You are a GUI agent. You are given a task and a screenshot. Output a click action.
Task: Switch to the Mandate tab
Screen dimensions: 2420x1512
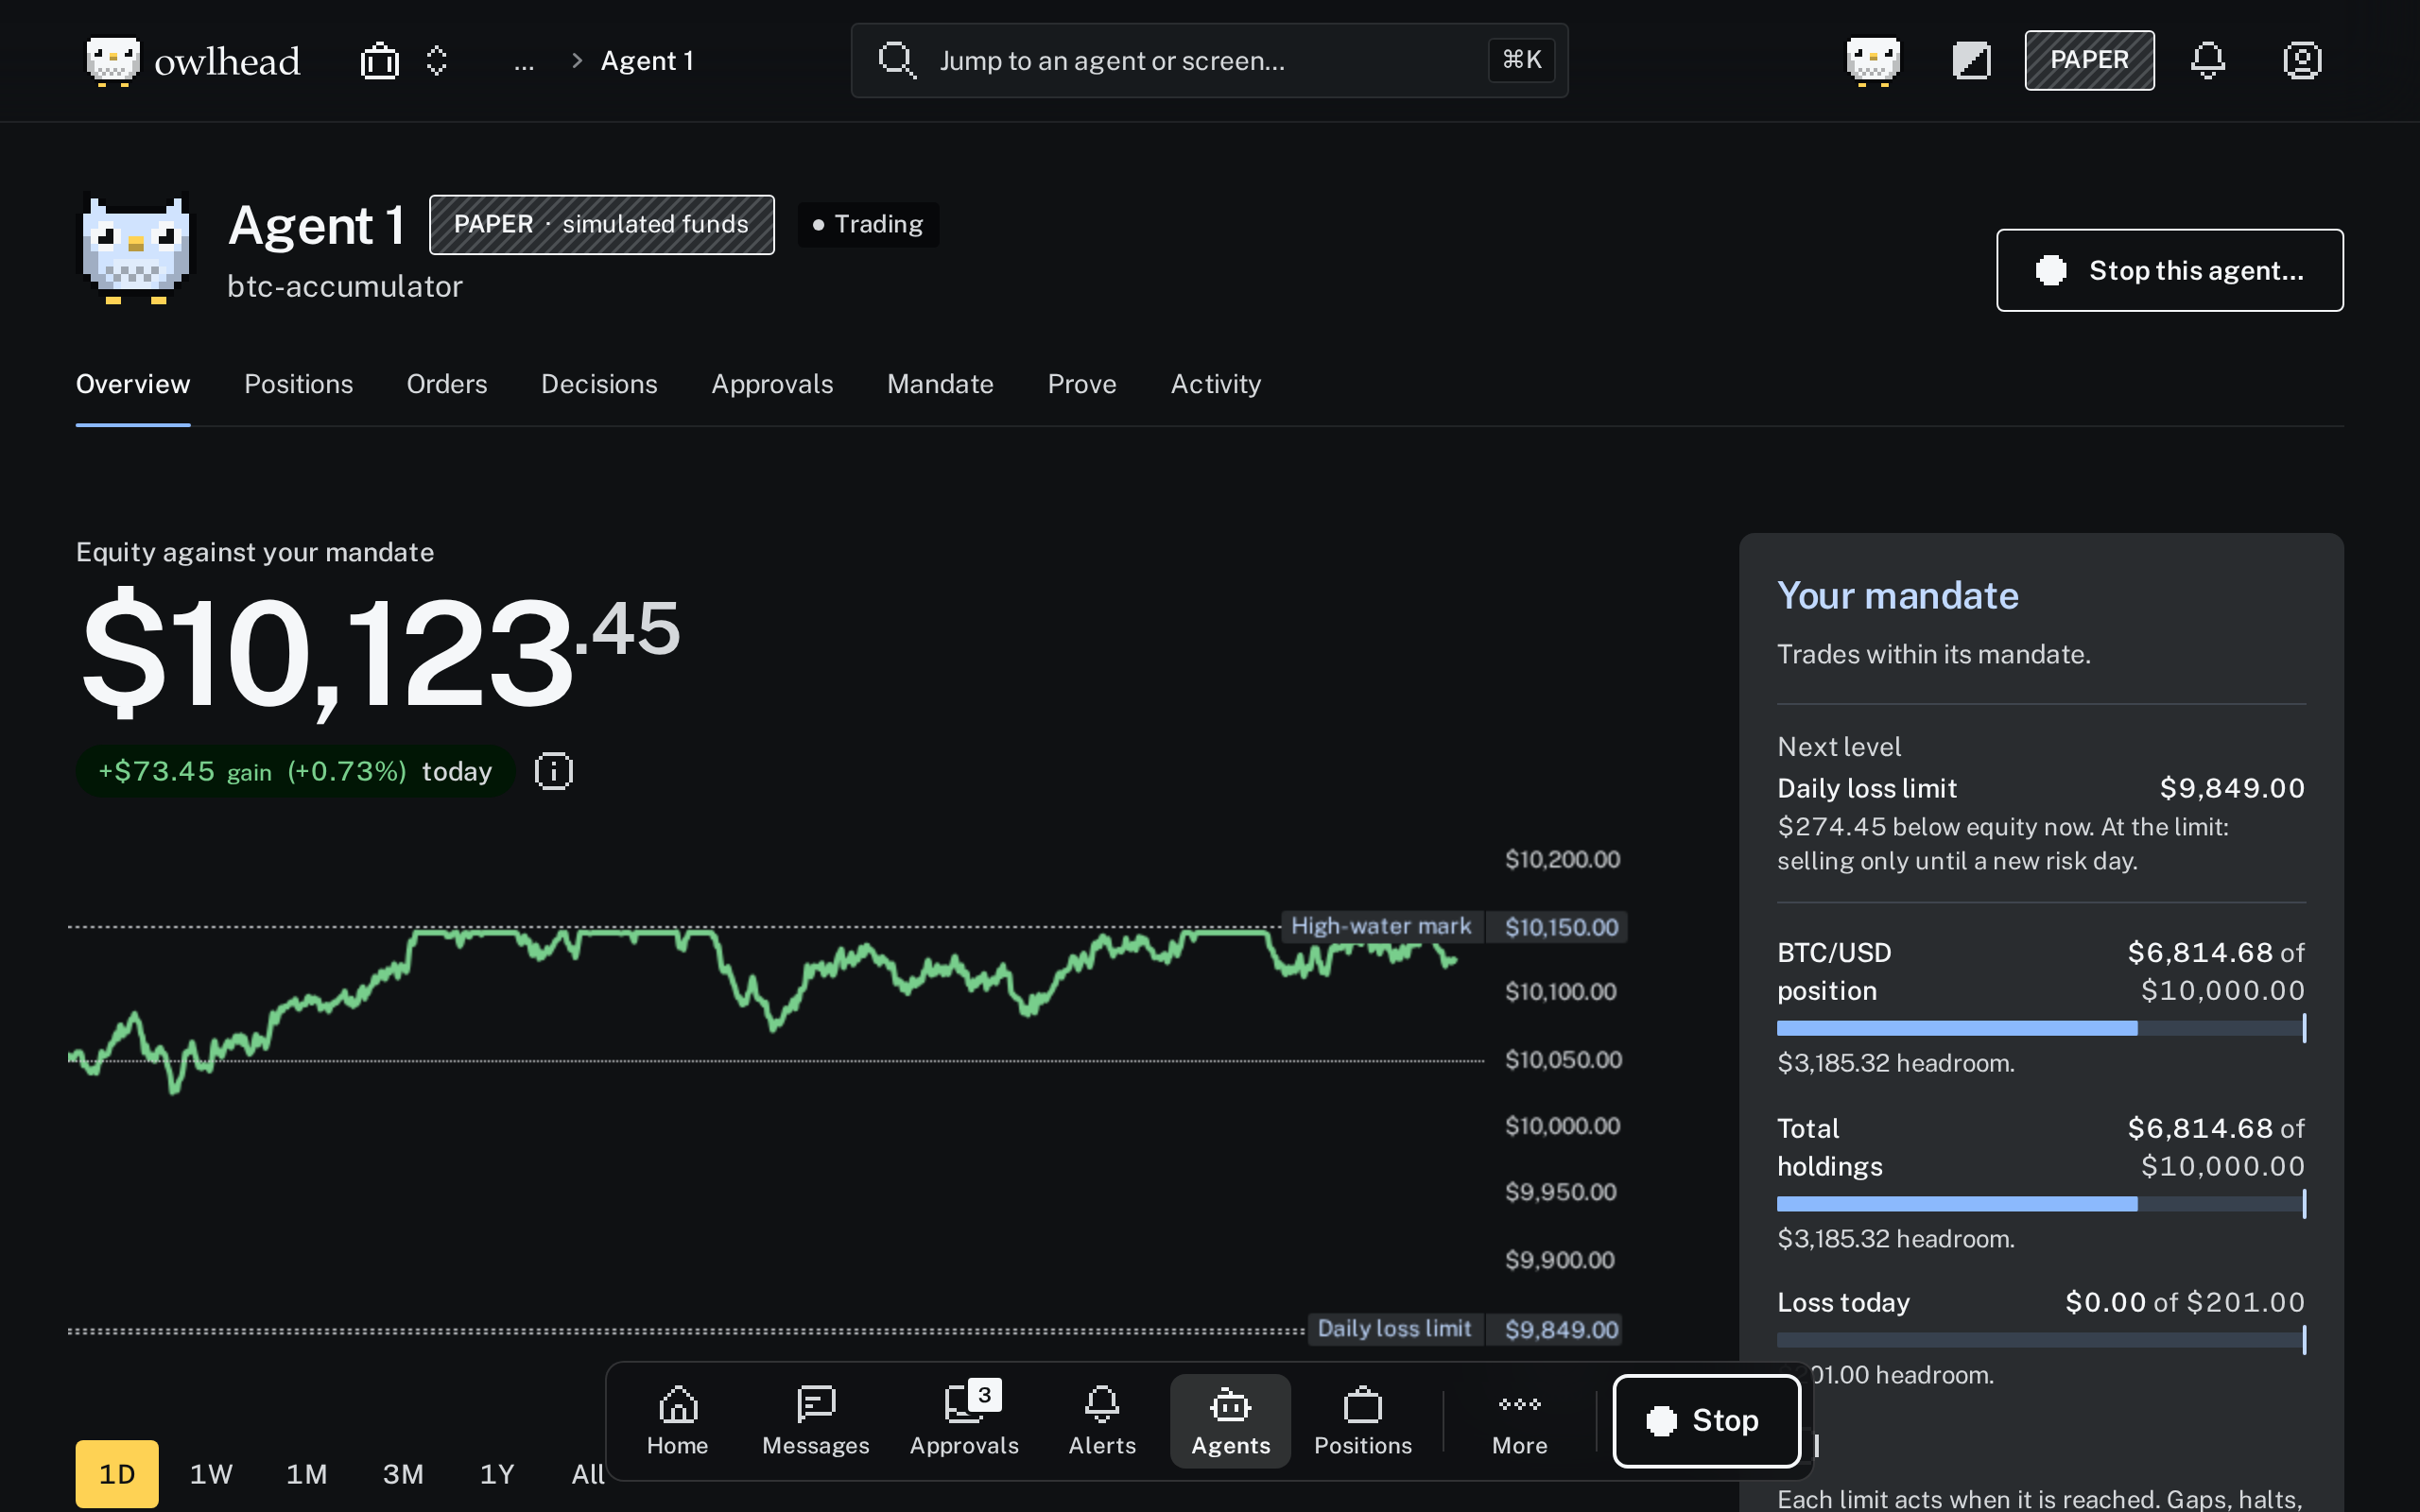click(x=940, y=384)
